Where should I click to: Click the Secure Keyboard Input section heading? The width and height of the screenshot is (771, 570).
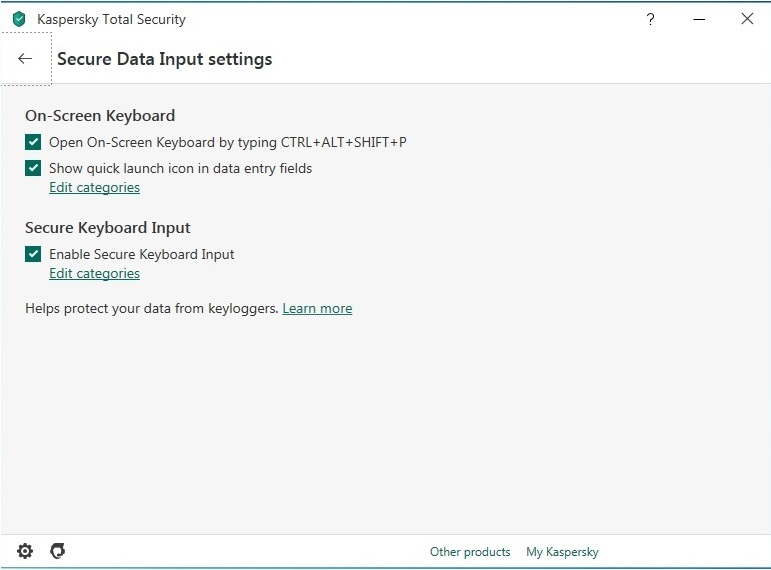[108, 227]
